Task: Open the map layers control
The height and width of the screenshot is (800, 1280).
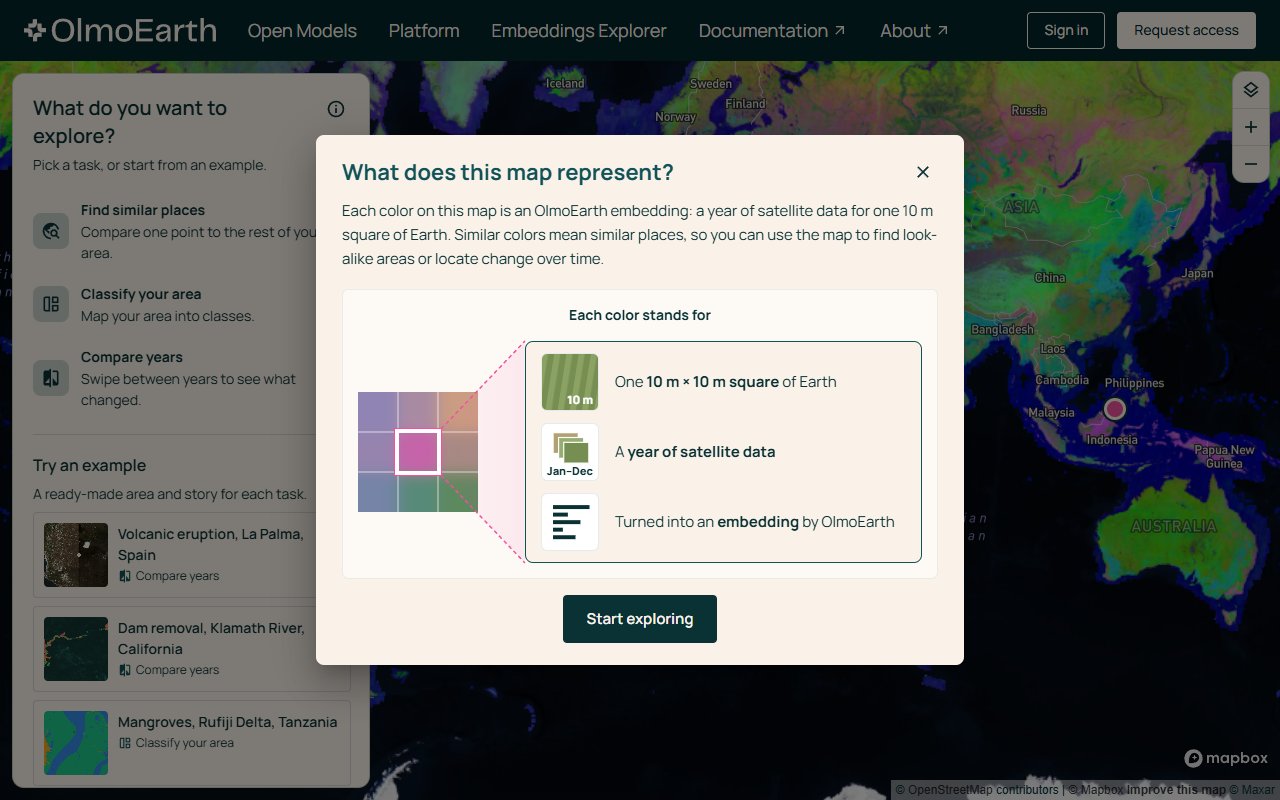Action: coord(1251,90)
